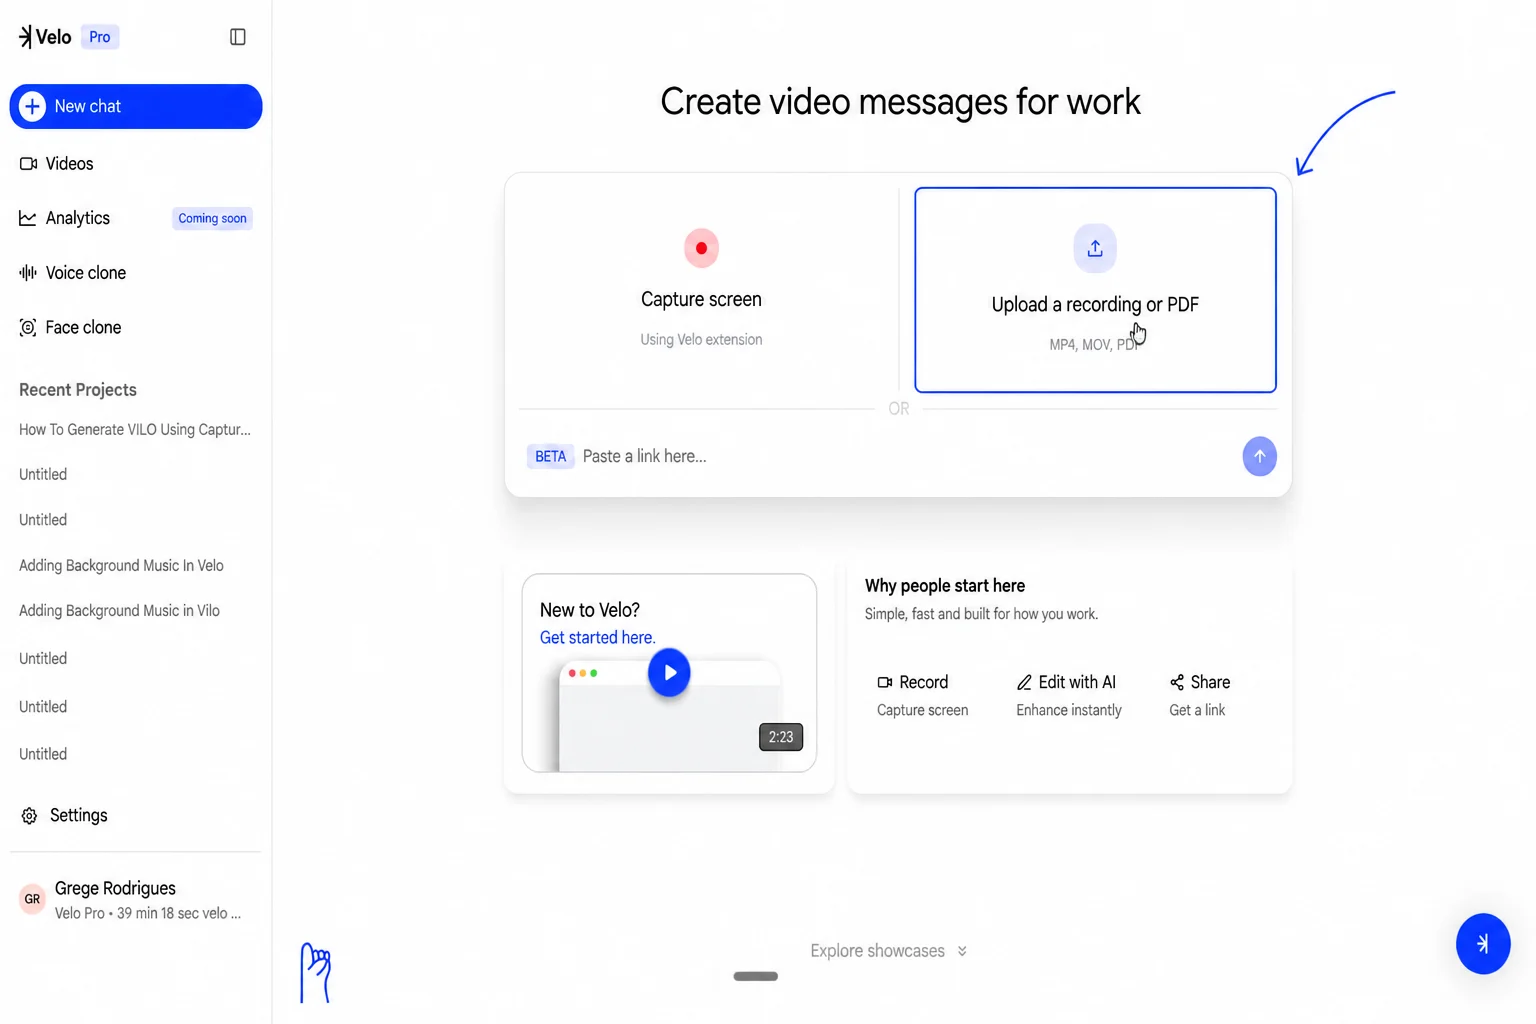Open Analytics in the sidebar

point(78,218)
